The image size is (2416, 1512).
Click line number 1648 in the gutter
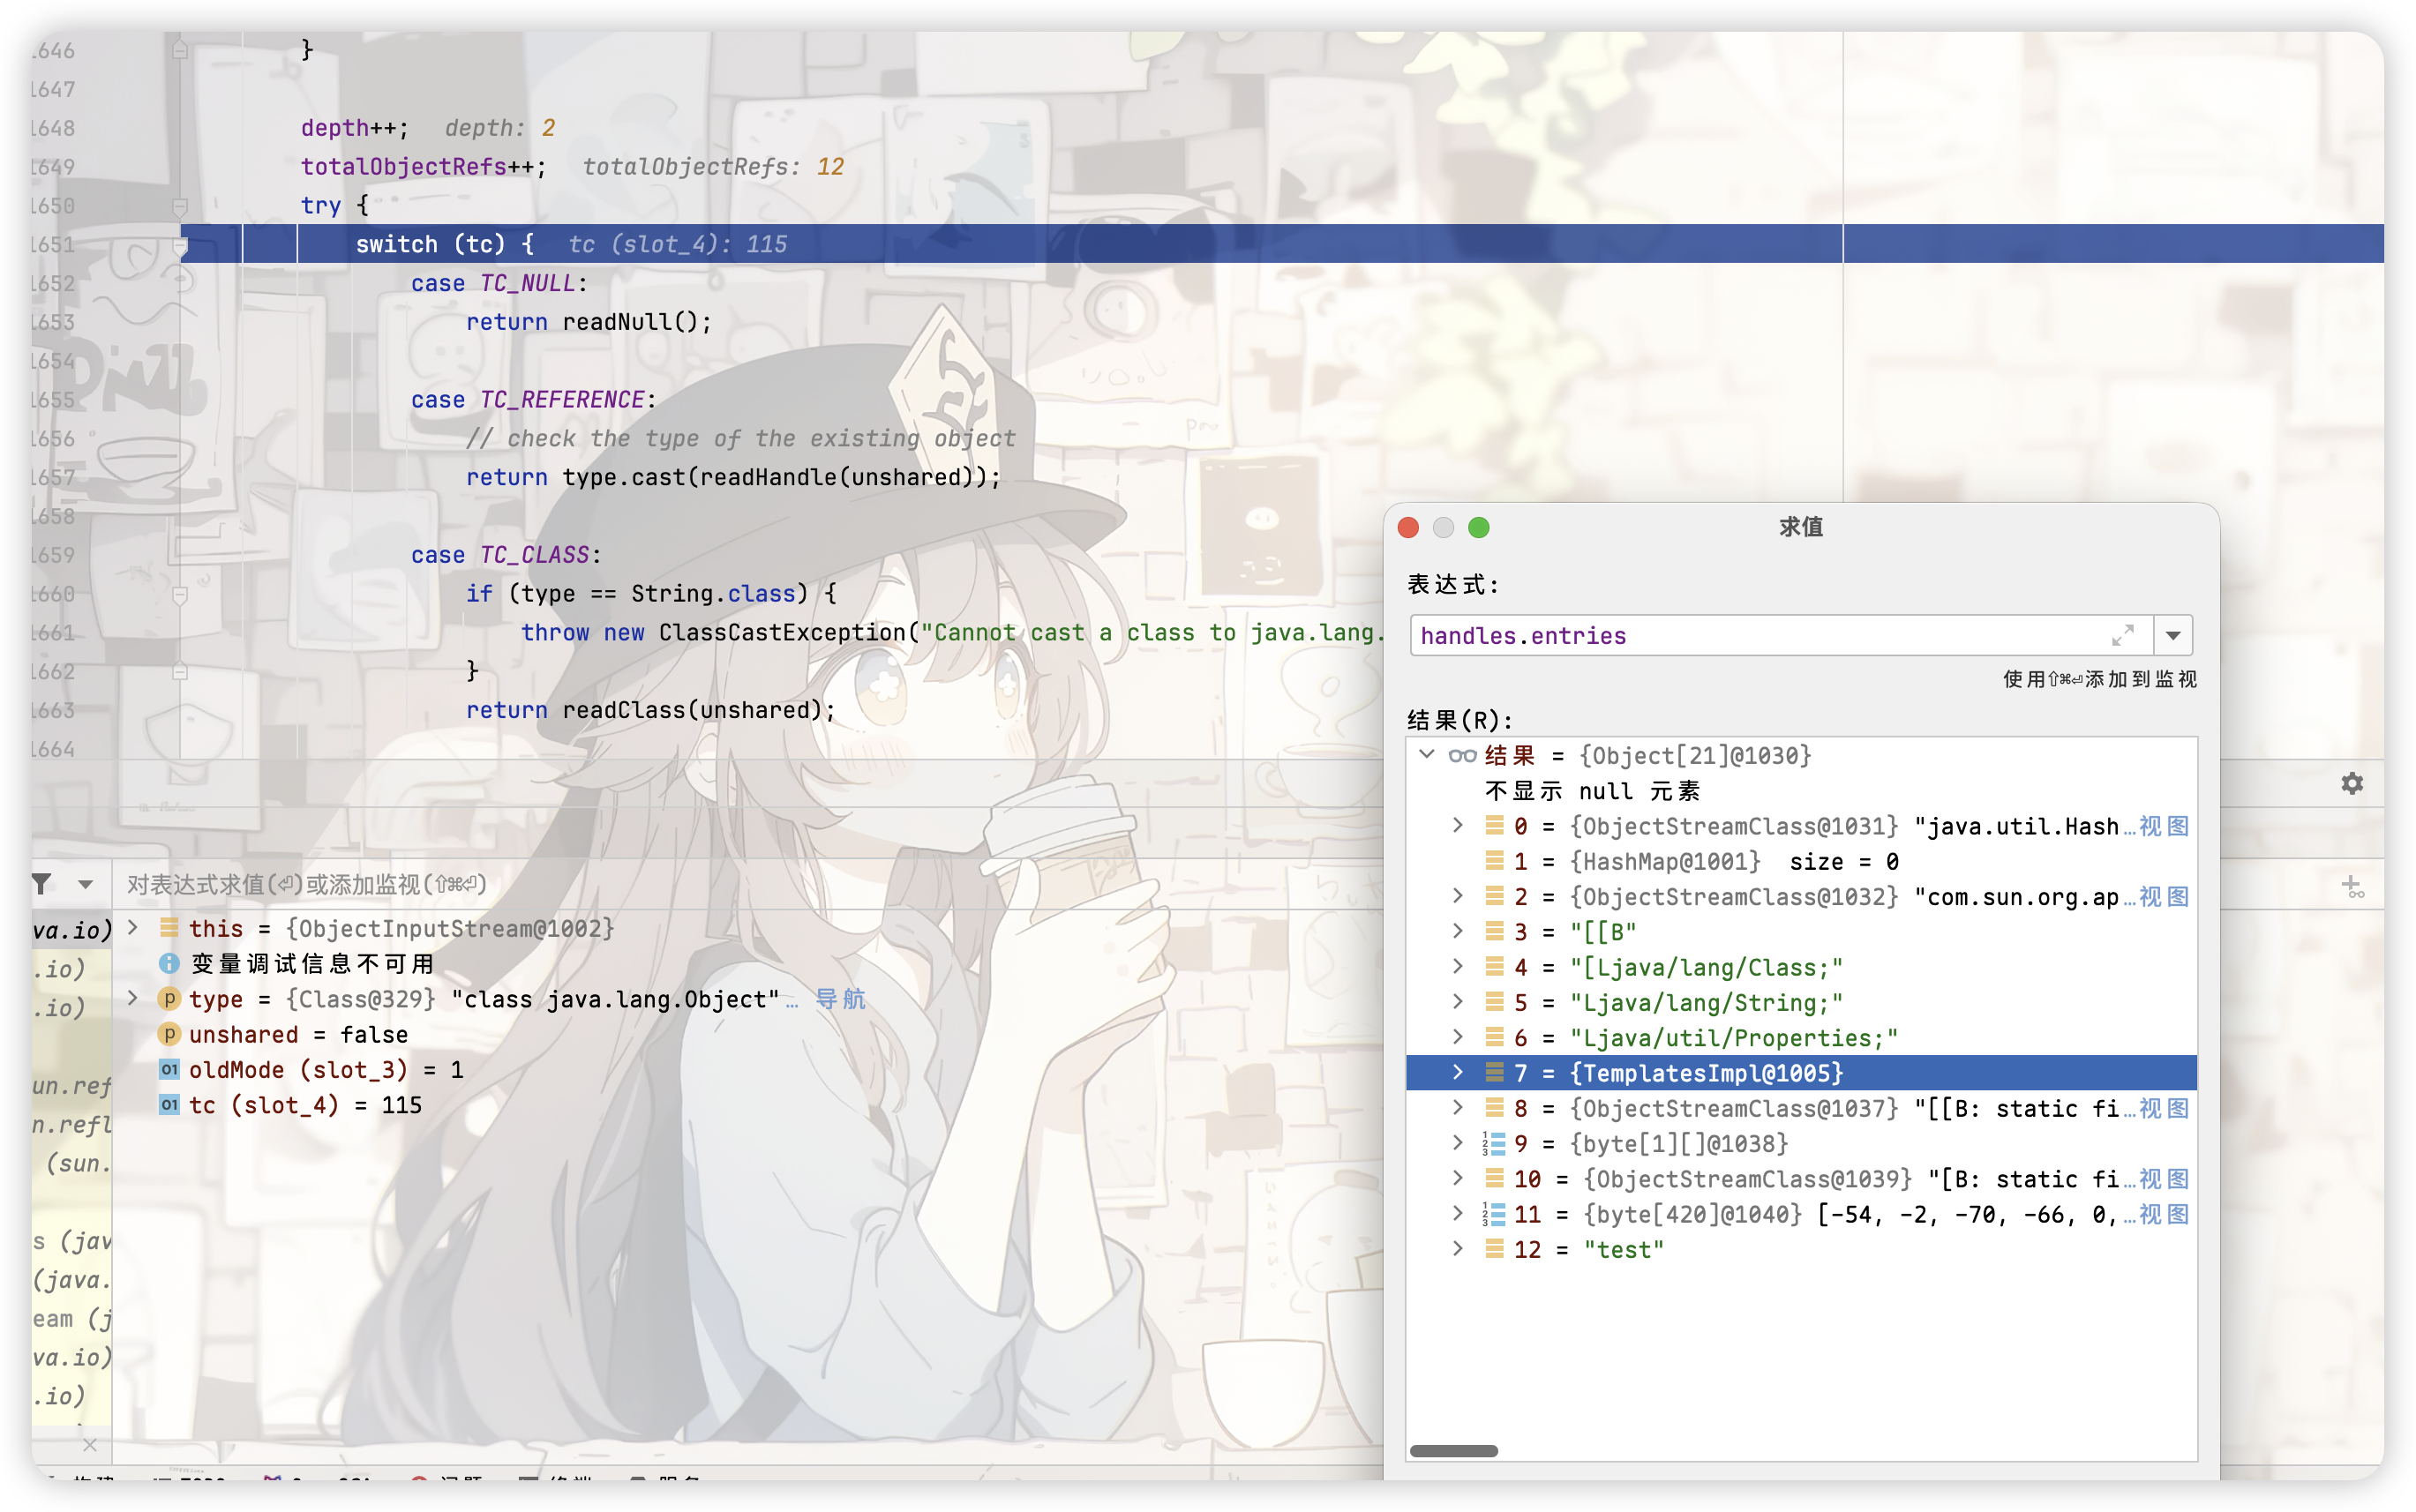point(53,128)
